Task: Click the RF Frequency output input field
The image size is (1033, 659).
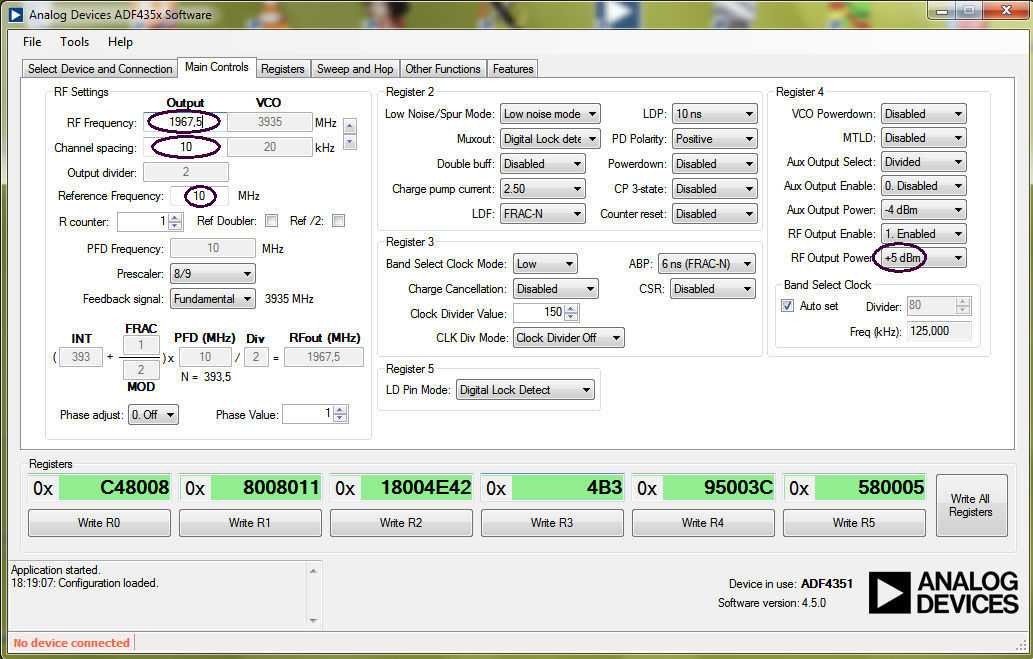Action: [x=184, y=122]
